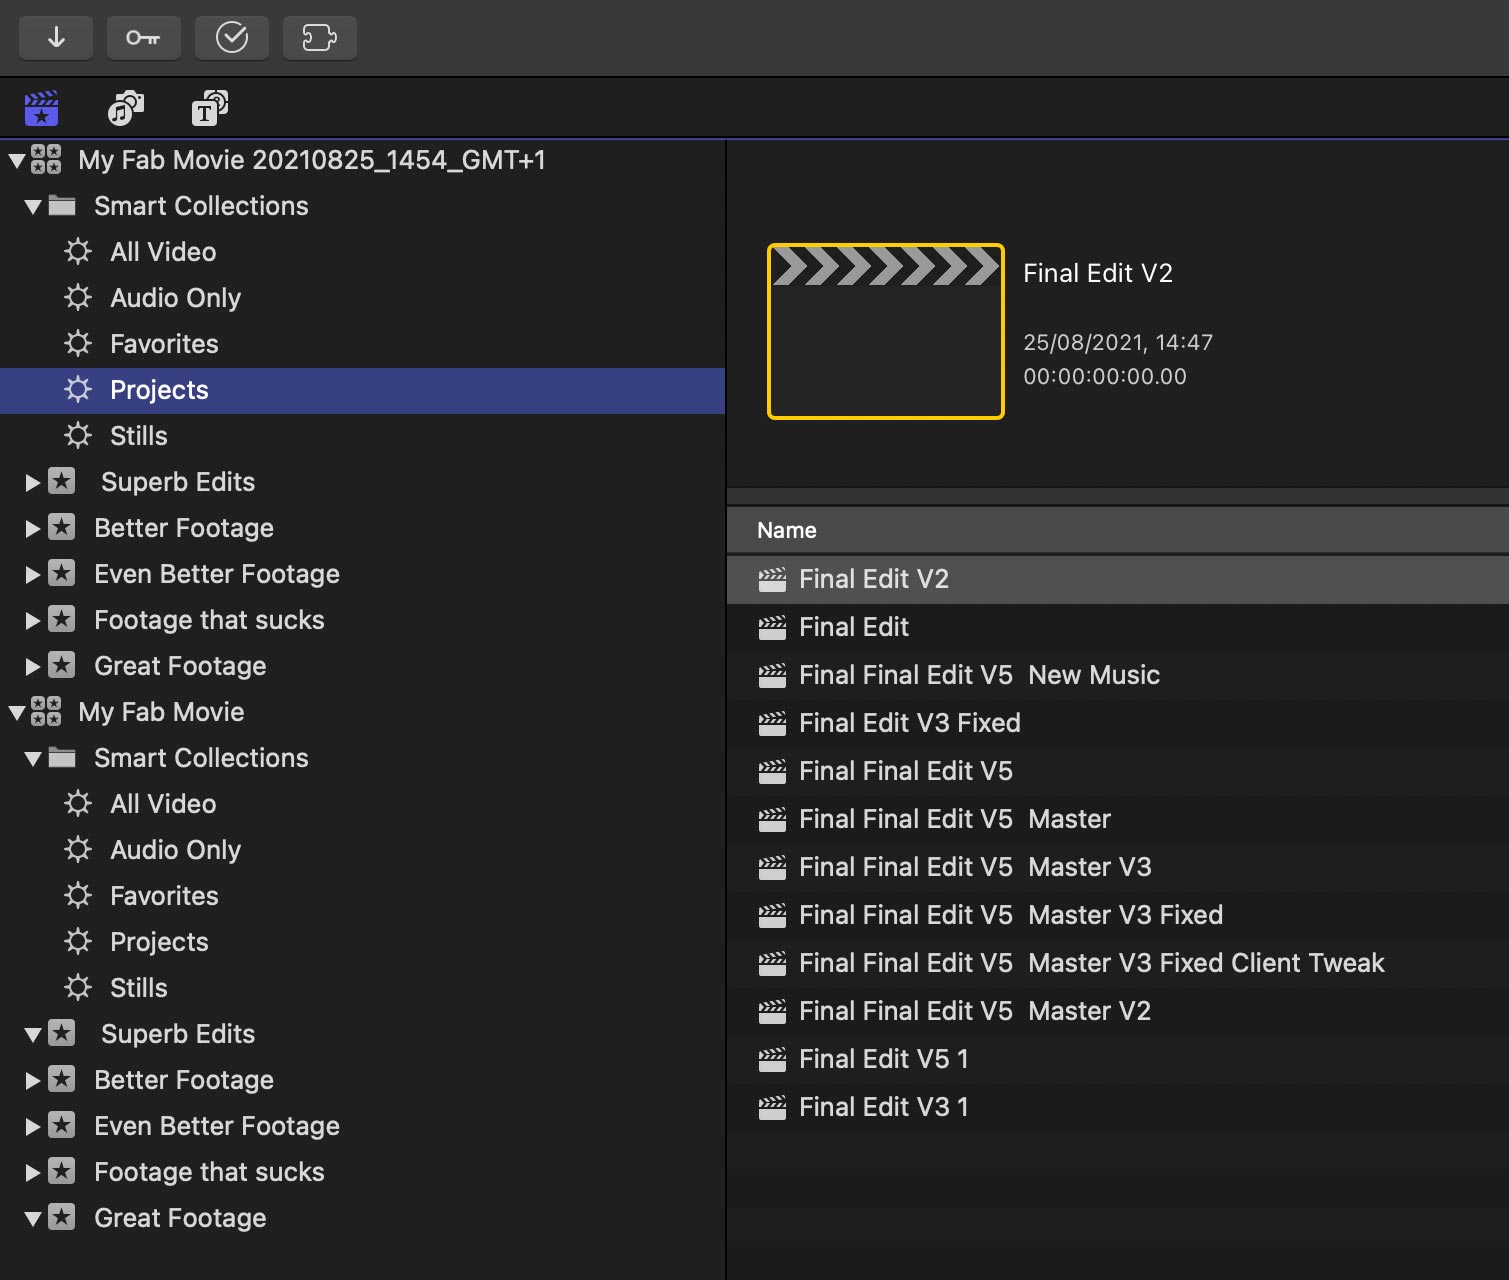Click the second My Fab Movie library icon
This screenshot has height=1280, width=1509.
[x=46, y=712]
